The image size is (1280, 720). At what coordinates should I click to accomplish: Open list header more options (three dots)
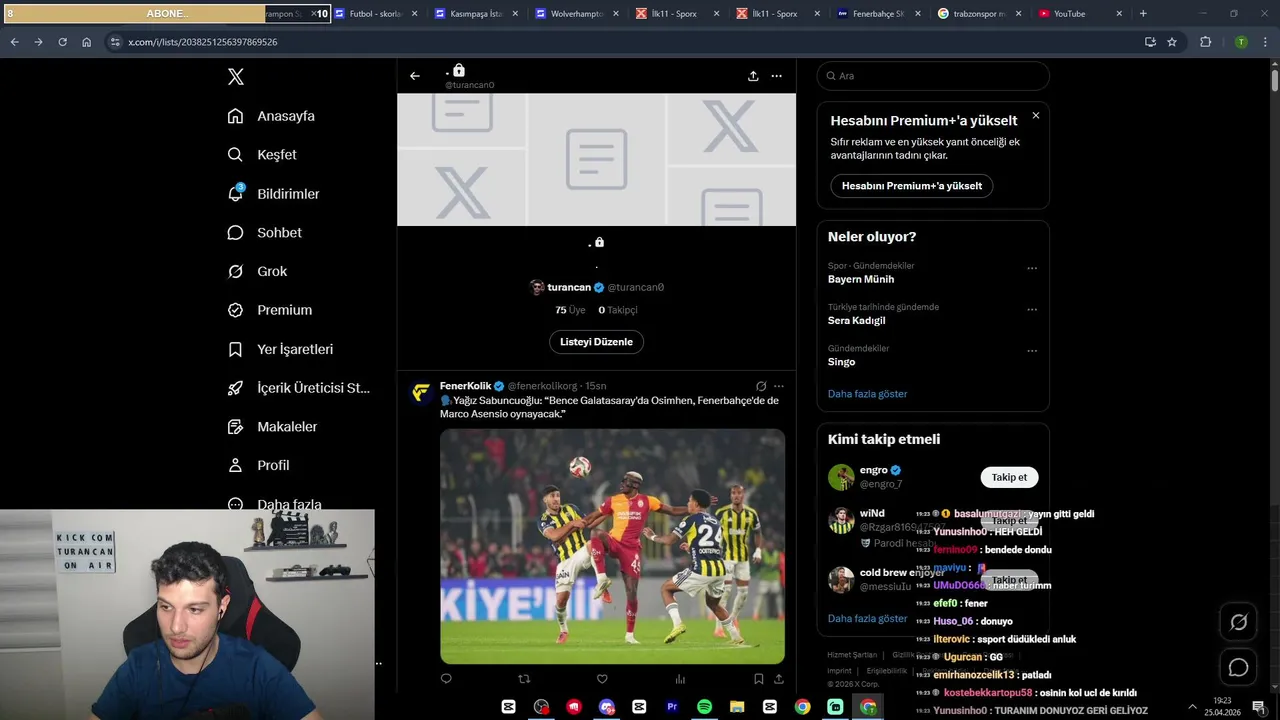point(776,76)
